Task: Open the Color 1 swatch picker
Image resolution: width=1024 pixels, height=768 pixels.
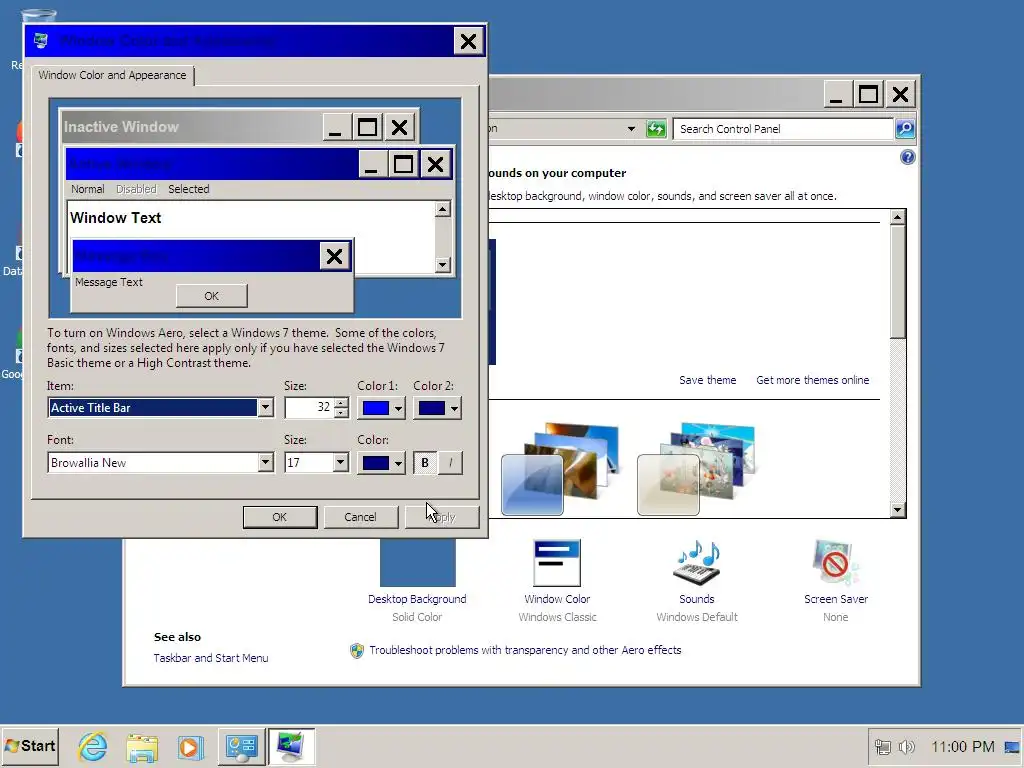Action: (381, 408)
